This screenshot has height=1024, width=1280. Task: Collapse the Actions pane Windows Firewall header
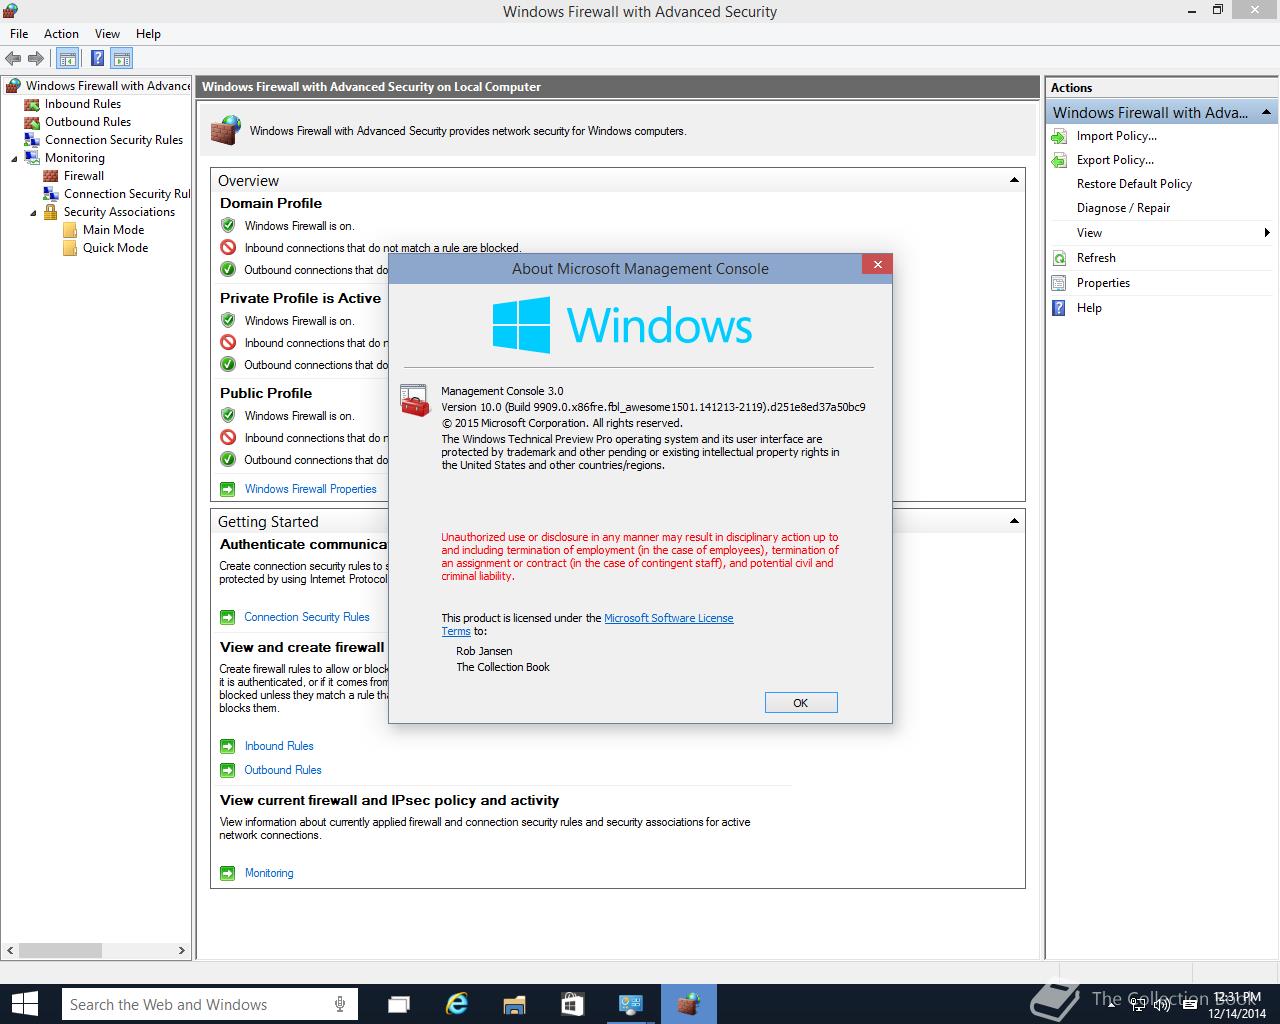(x=1266, y=112)
